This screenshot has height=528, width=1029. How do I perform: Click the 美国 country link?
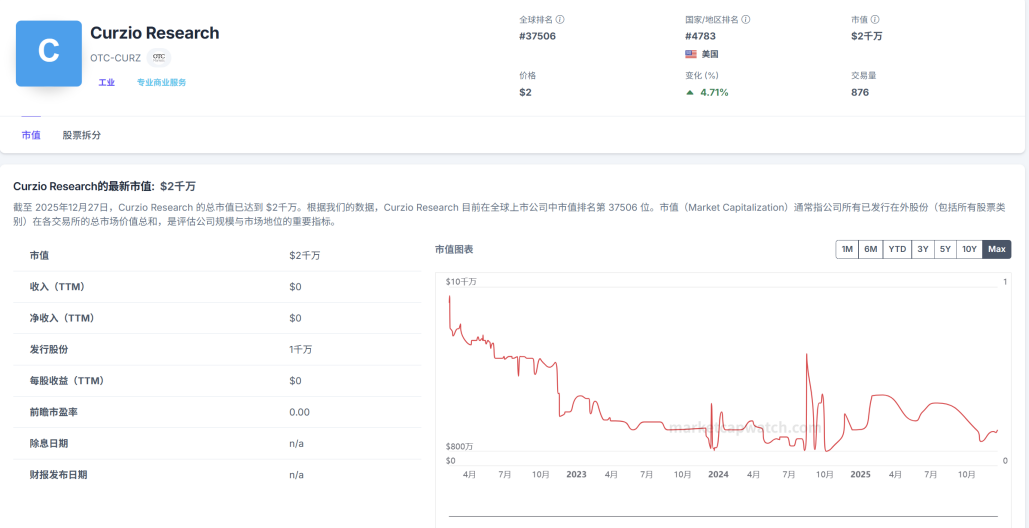[710, 54]
